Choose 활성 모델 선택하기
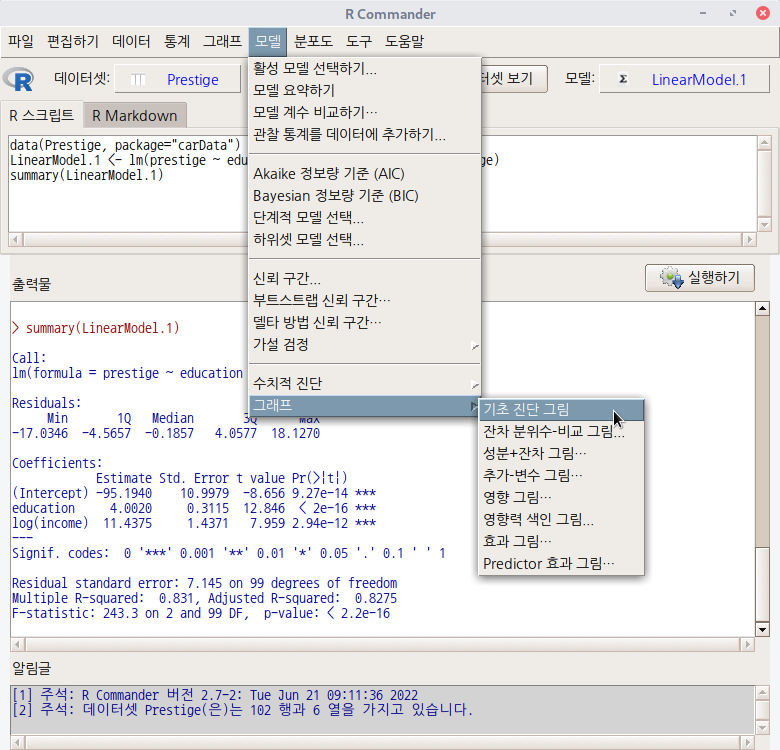Image resolution: width=780 pixels, height=750 pixels. point(365,68)
